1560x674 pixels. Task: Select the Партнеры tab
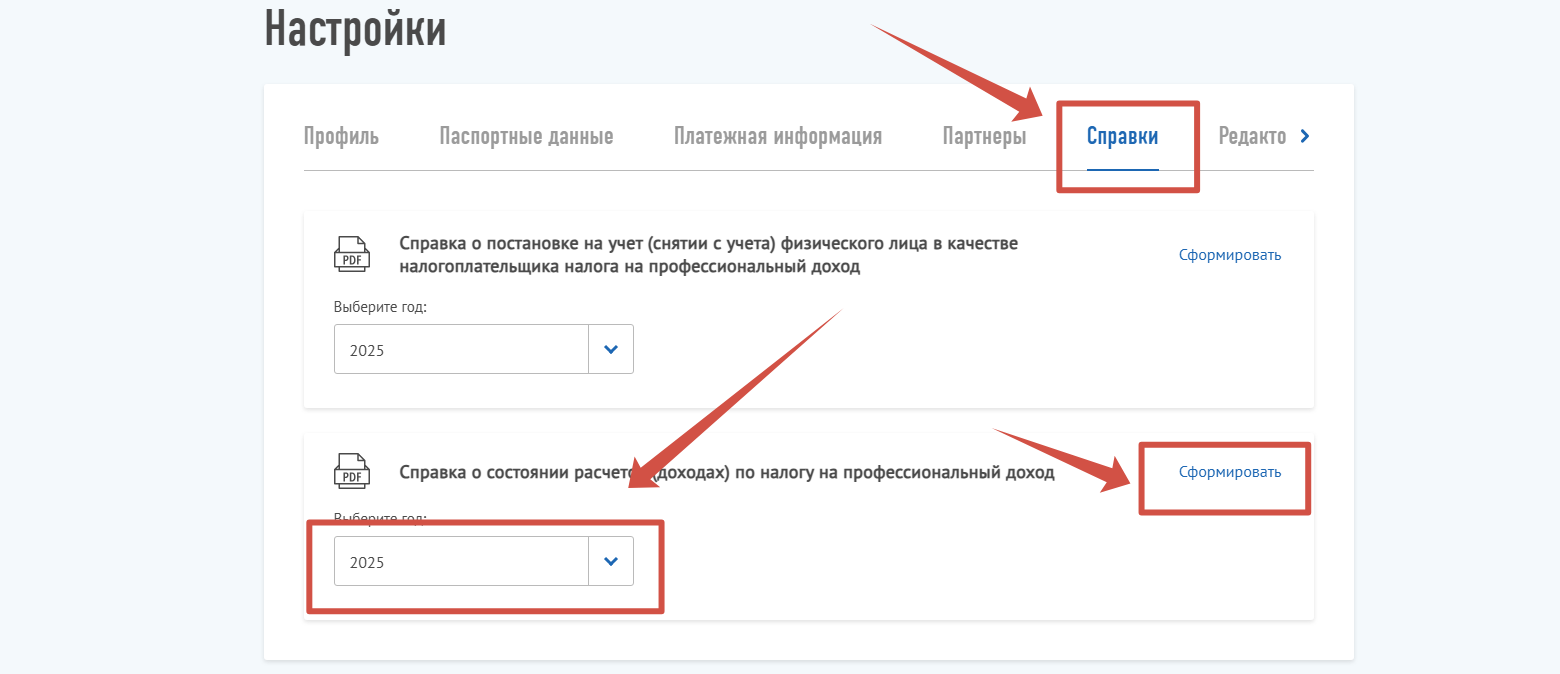(984, 137)
